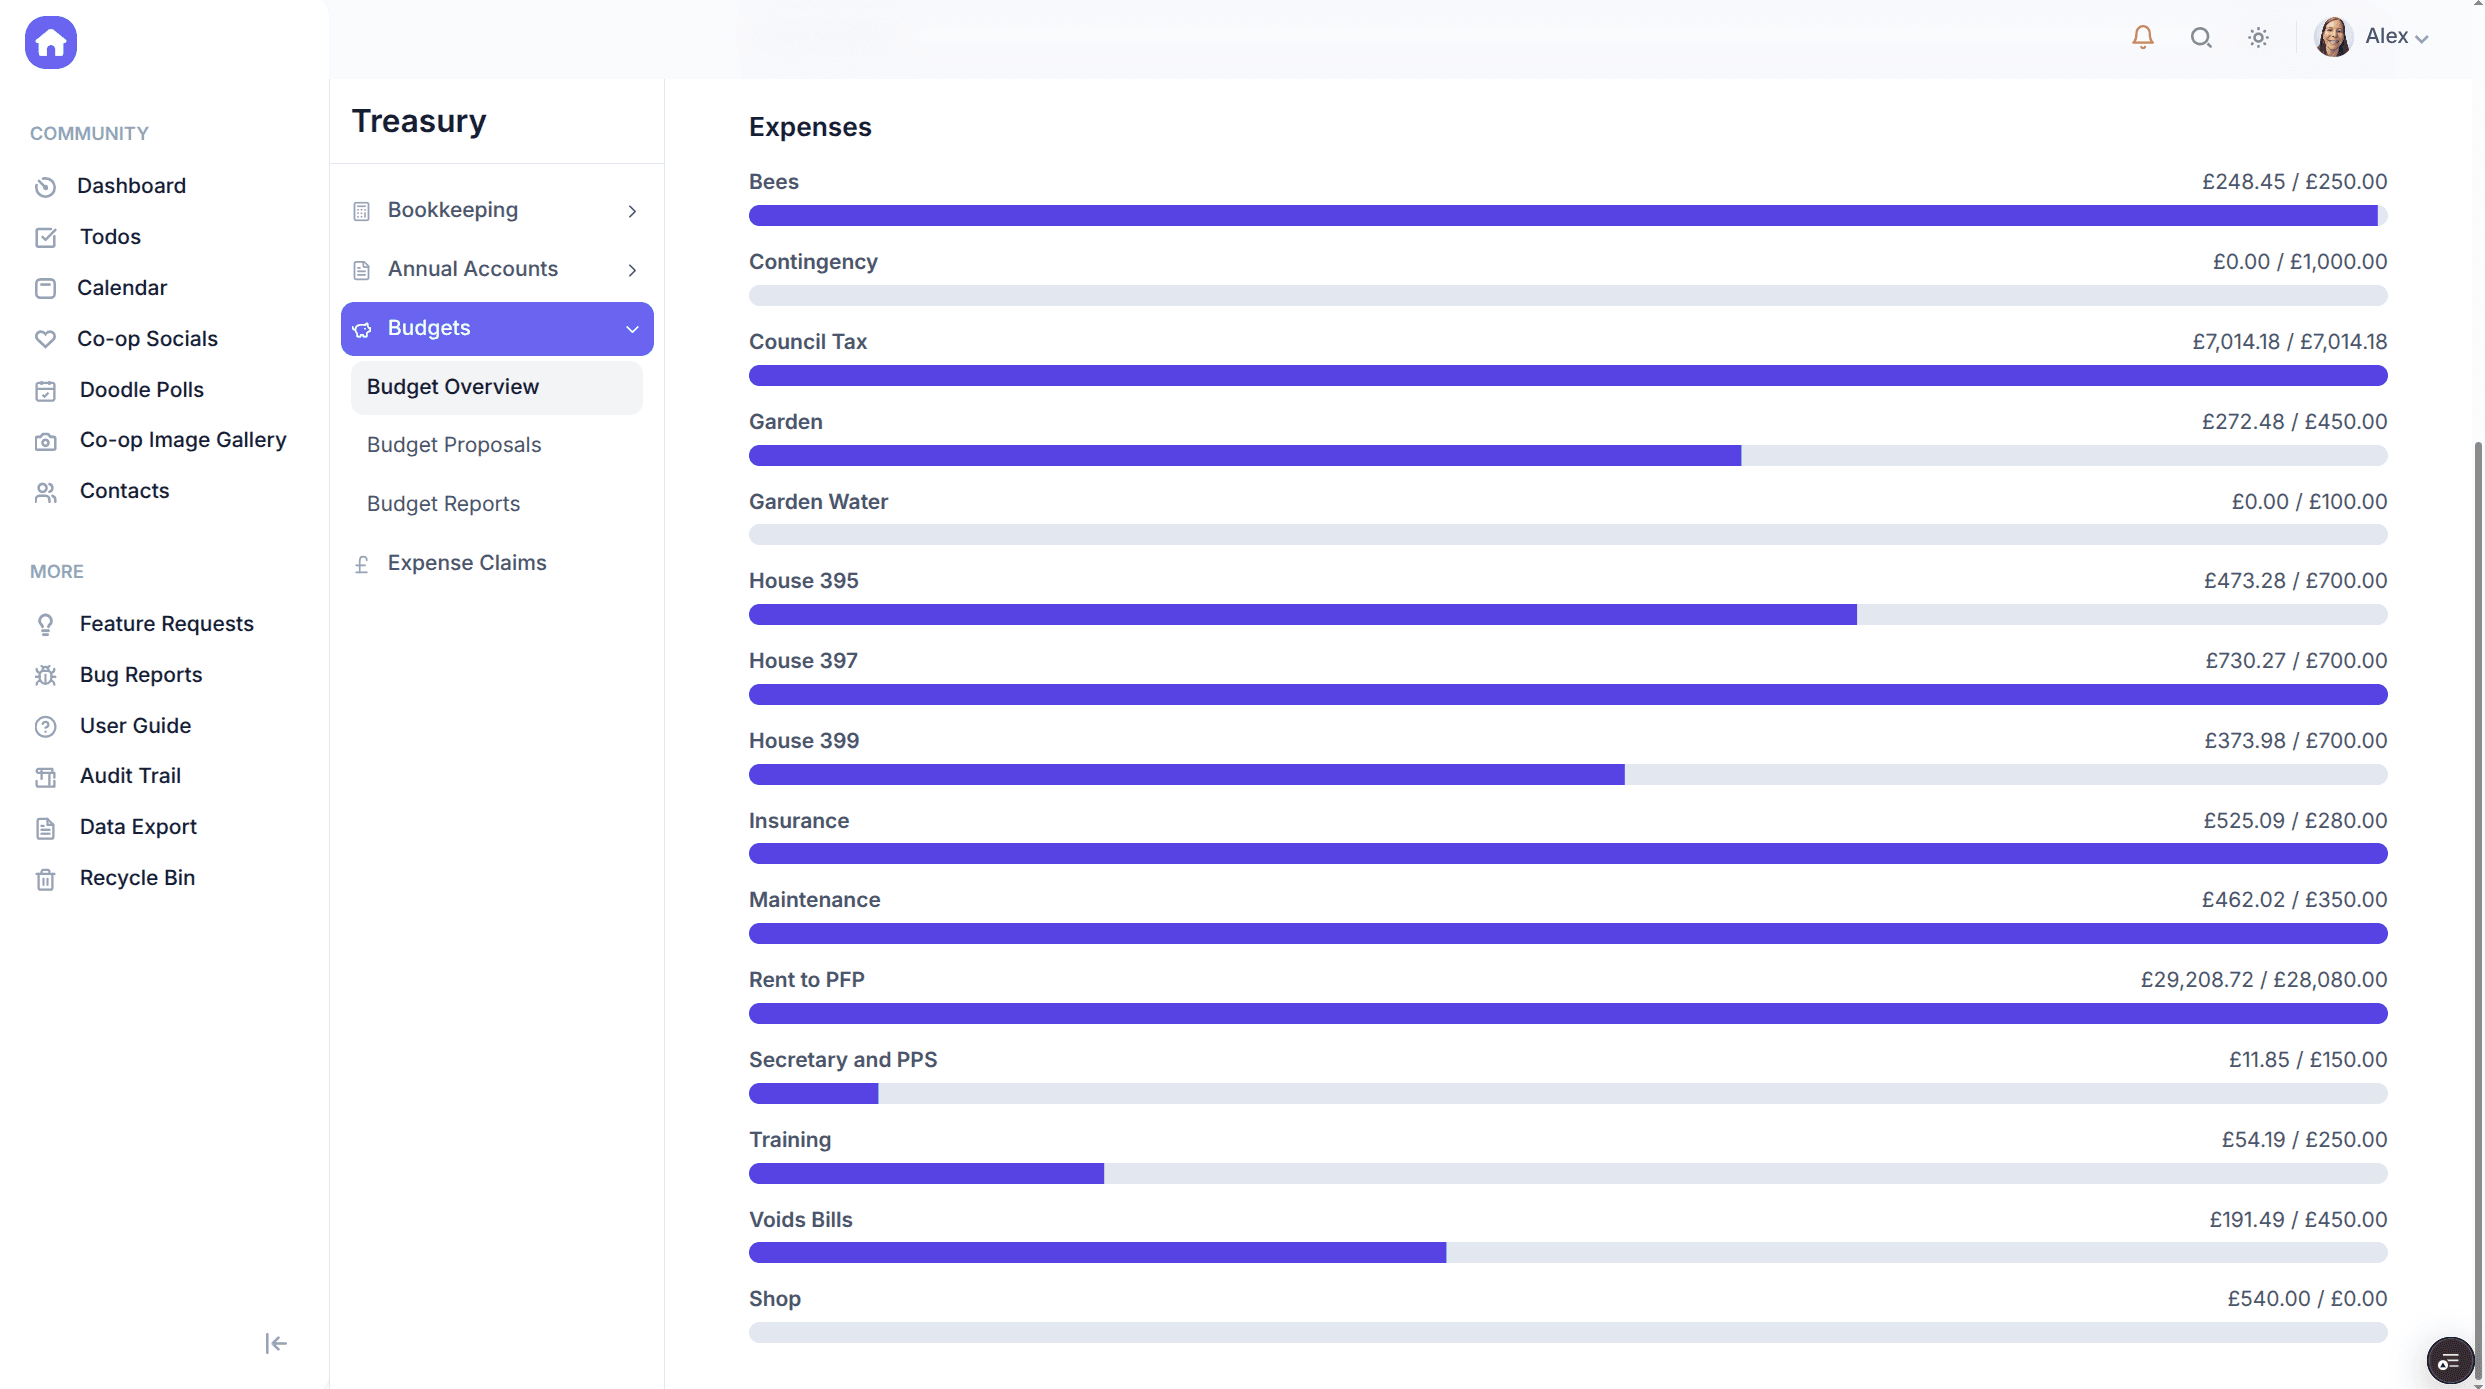Viewport: 2485px width, 1389px height.
Task: Click the Recycle Bin trash icon
Action: pos(46,878)
